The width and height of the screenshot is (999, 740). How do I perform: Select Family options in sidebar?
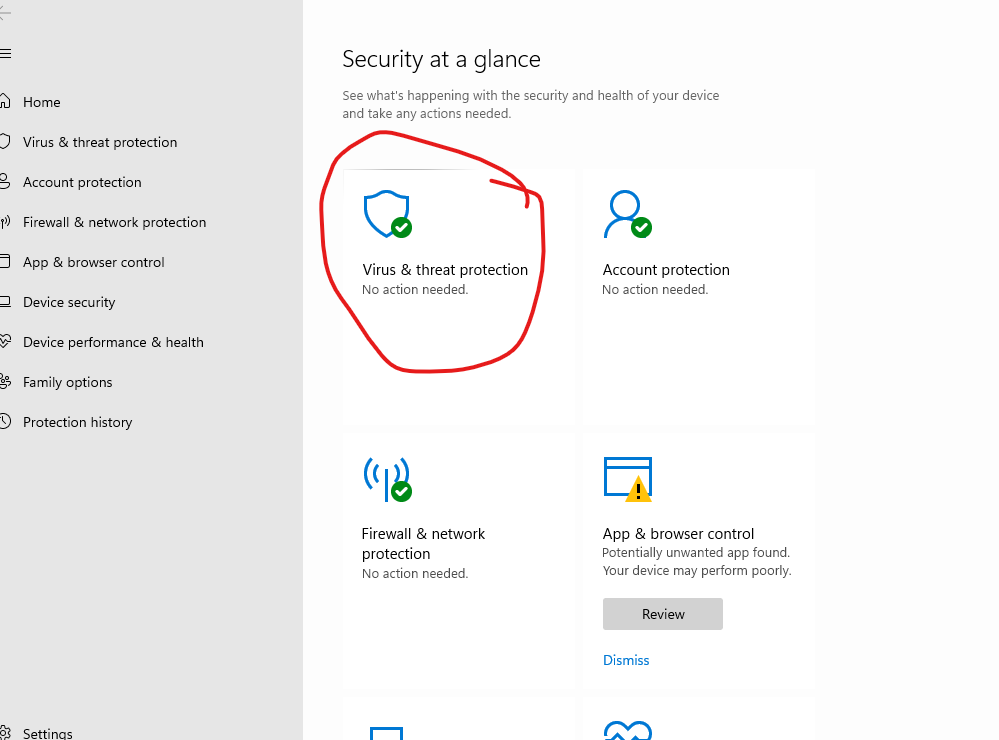(x=68, y=382)
